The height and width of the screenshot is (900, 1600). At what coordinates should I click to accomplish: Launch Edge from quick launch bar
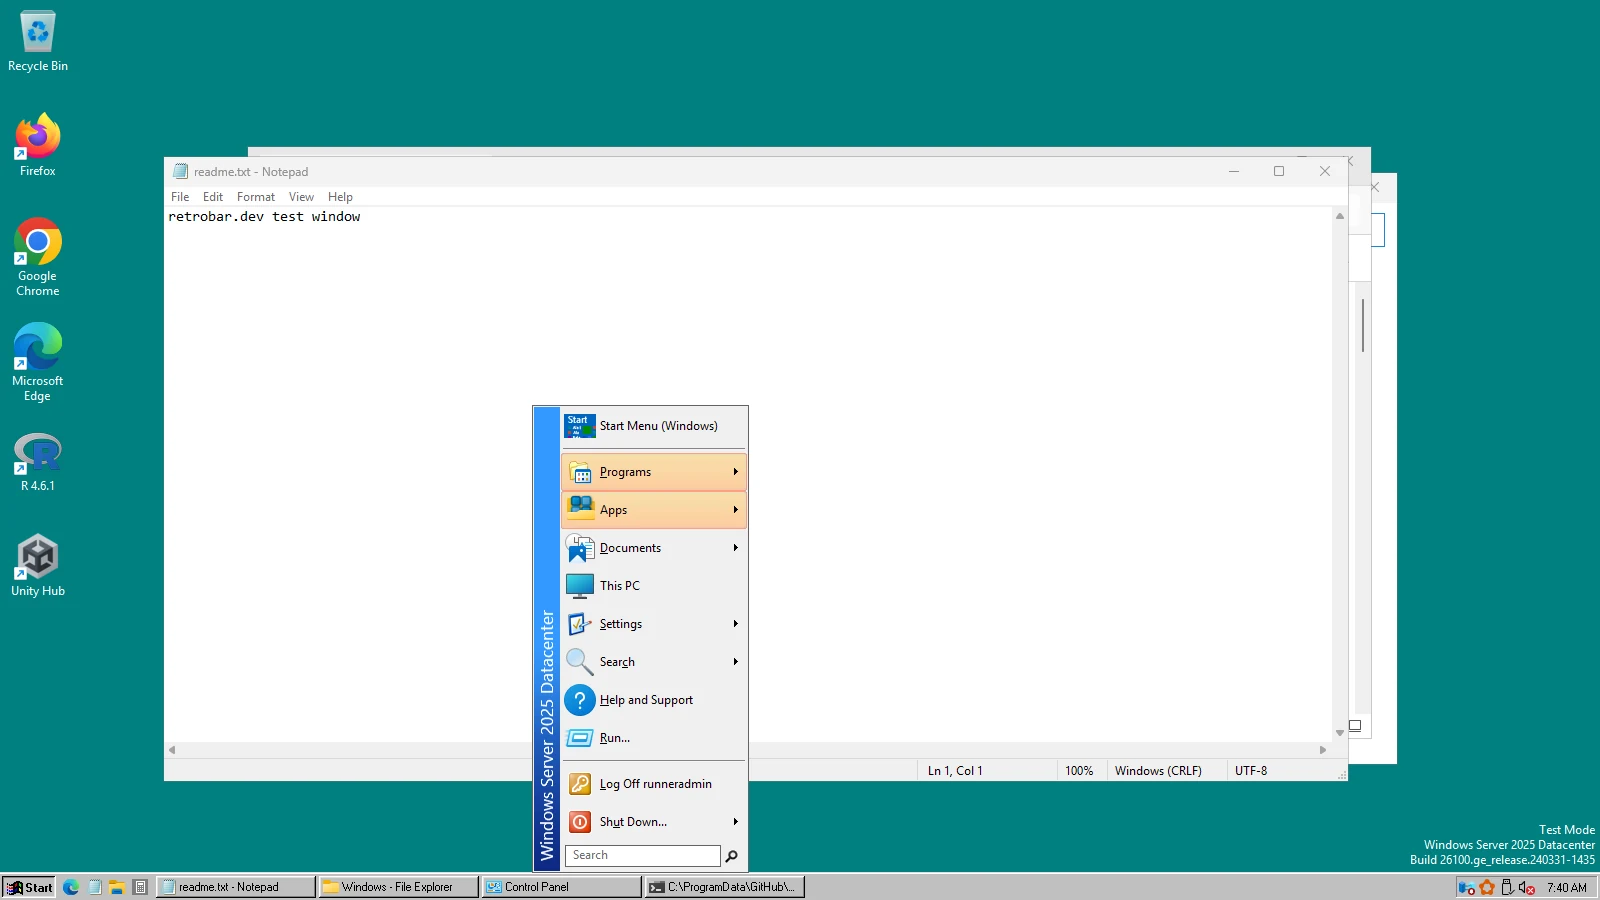pyautogui.click(x=71, y=887)
